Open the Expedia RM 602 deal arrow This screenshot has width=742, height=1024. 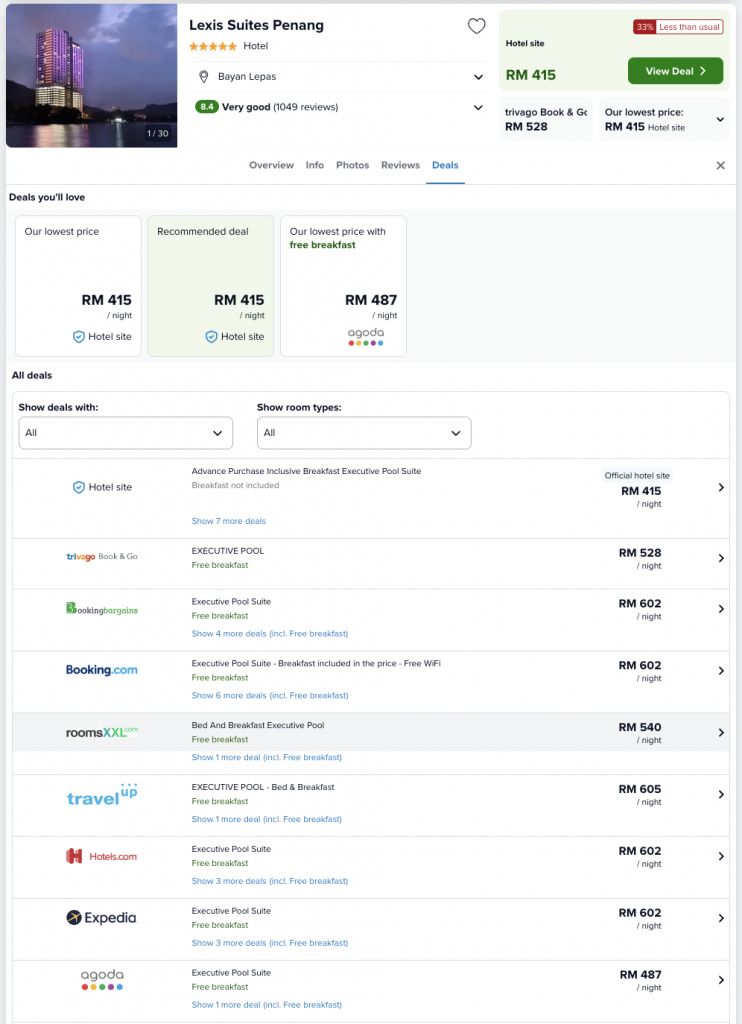(721, 918)
